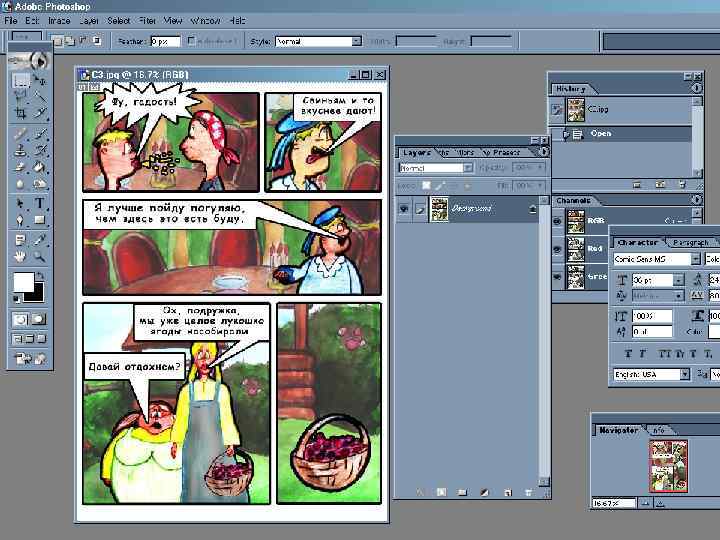720x540 pixels.
Task: Swap foreground and background colors
Action: click(x=40, y=276)
